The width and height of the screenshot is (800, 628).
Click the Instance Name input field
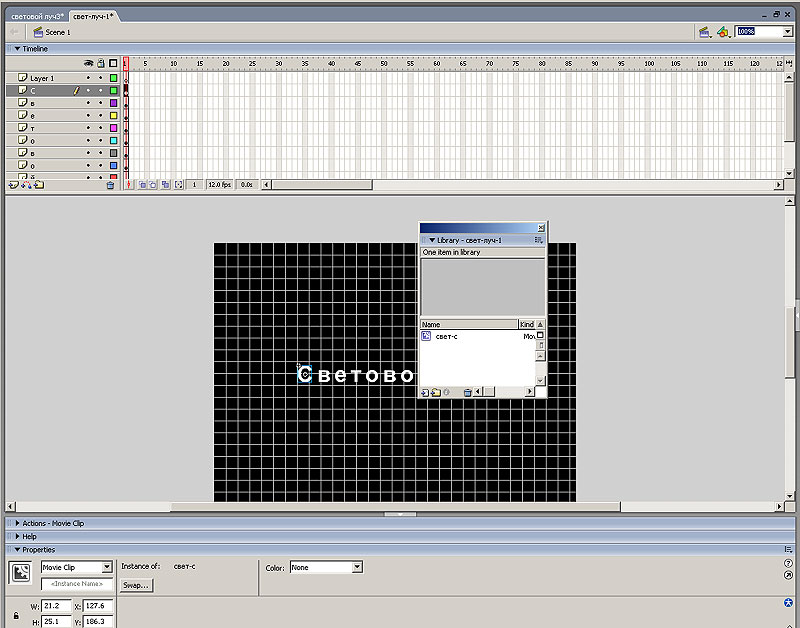tap(76, 584)
